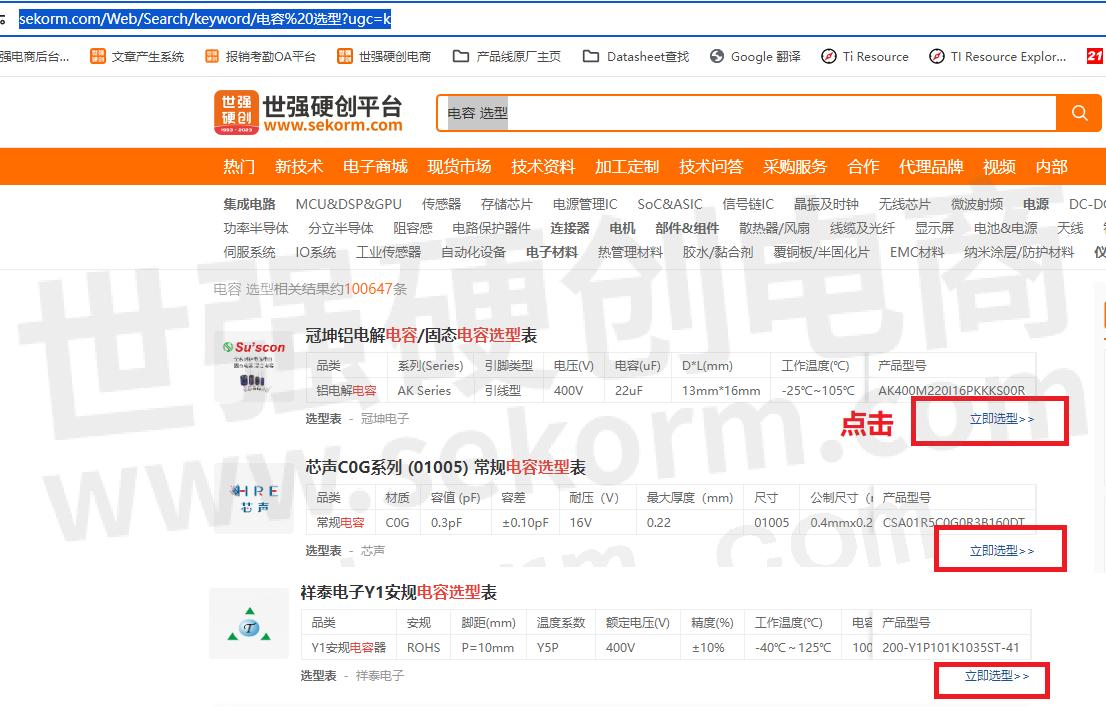
Task: Select the 微波射频 category link
Action: [x=977, y=204]
